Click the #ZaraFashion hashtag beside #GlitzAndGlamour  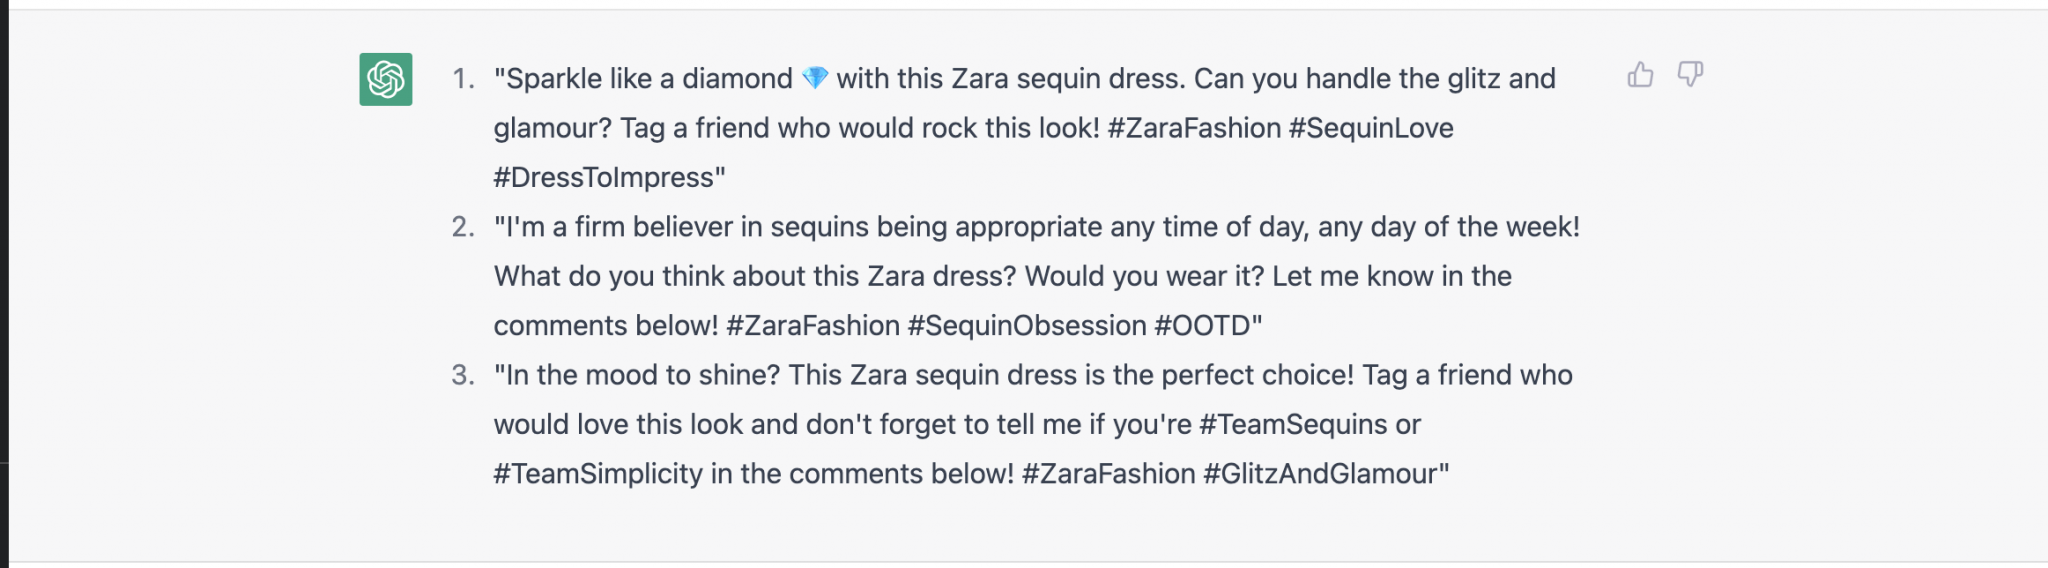click(x=1108, y=474)
